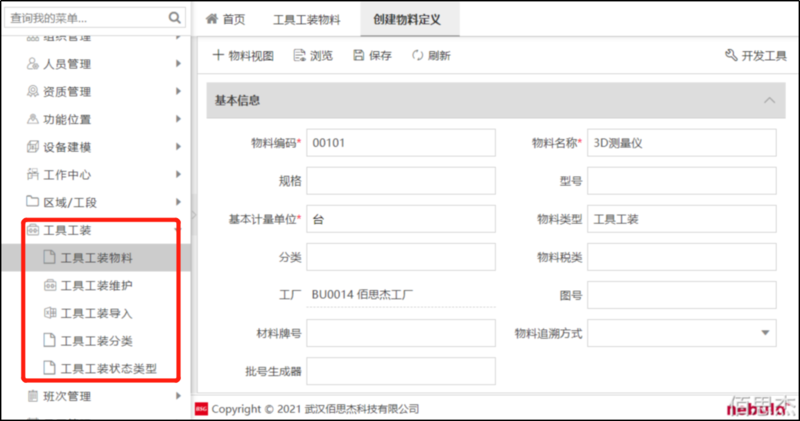Click the 人员管理 person icon

pyautogui.click(x=33, y=63)
